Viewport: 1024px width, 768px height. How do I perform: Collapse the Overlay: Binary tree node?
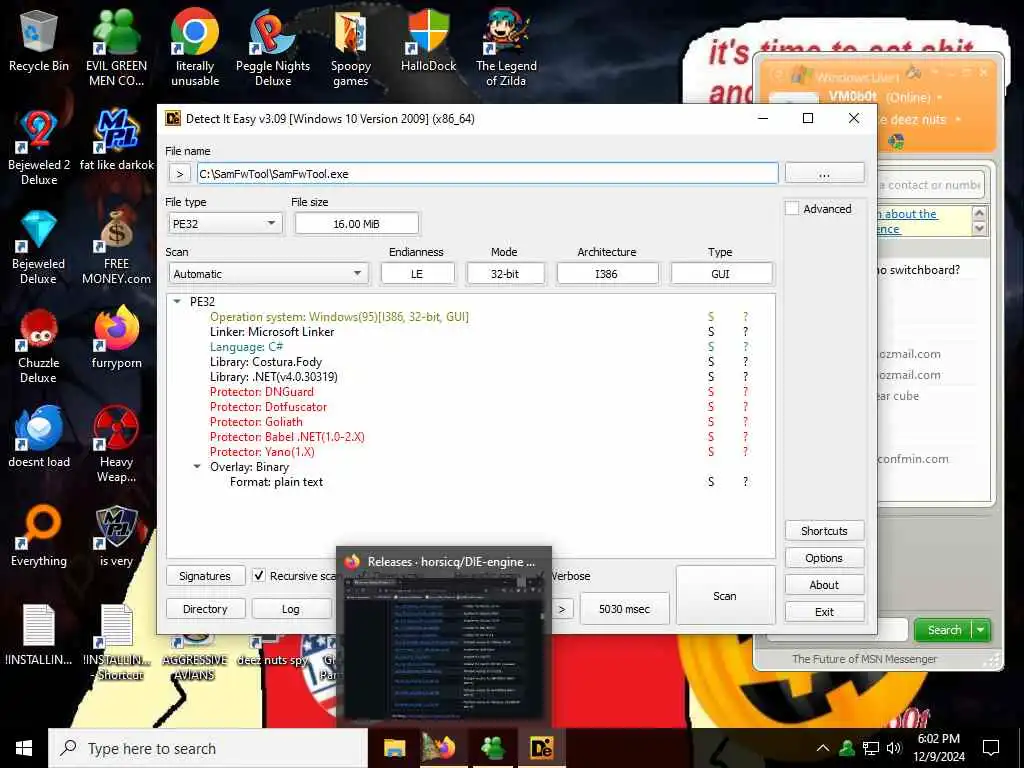pos(197,467)
